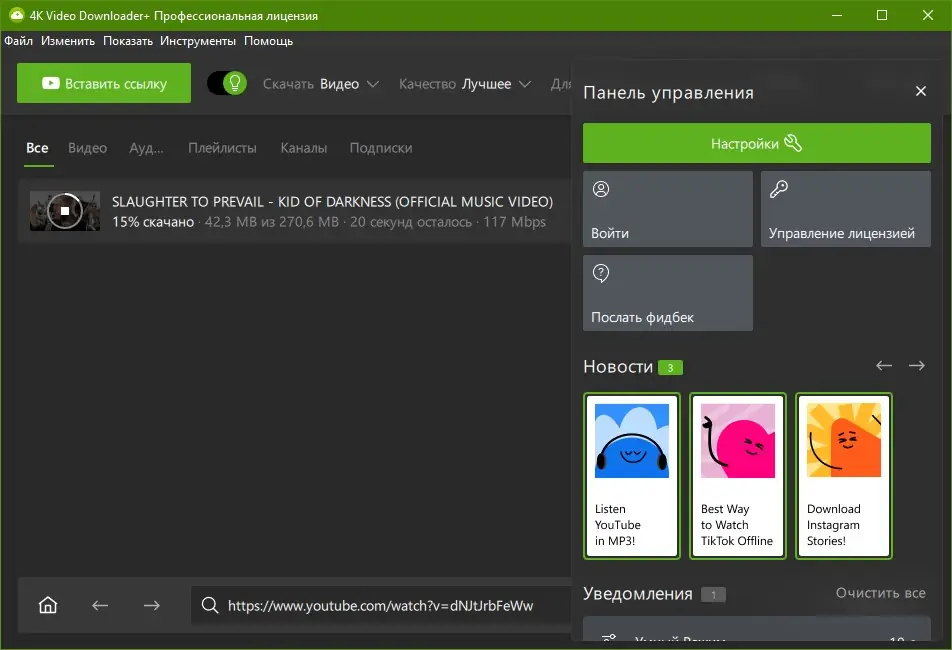Open the Listen YouTube in MP3 news card

click(x=632, y=476)
